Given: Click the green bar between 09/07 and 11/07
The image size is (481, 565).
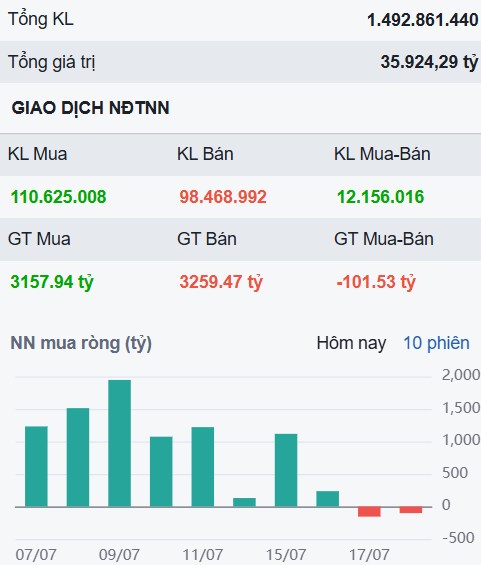Looking at the screenshot, I should 161,472.
